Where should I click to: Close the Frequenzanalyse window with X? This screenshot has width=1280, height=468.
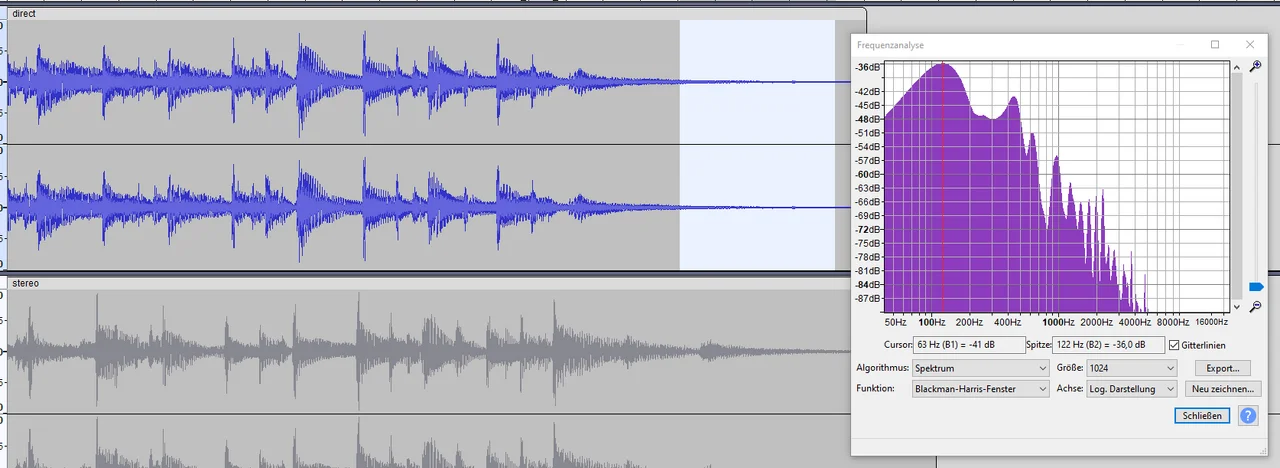[1250, 45]
